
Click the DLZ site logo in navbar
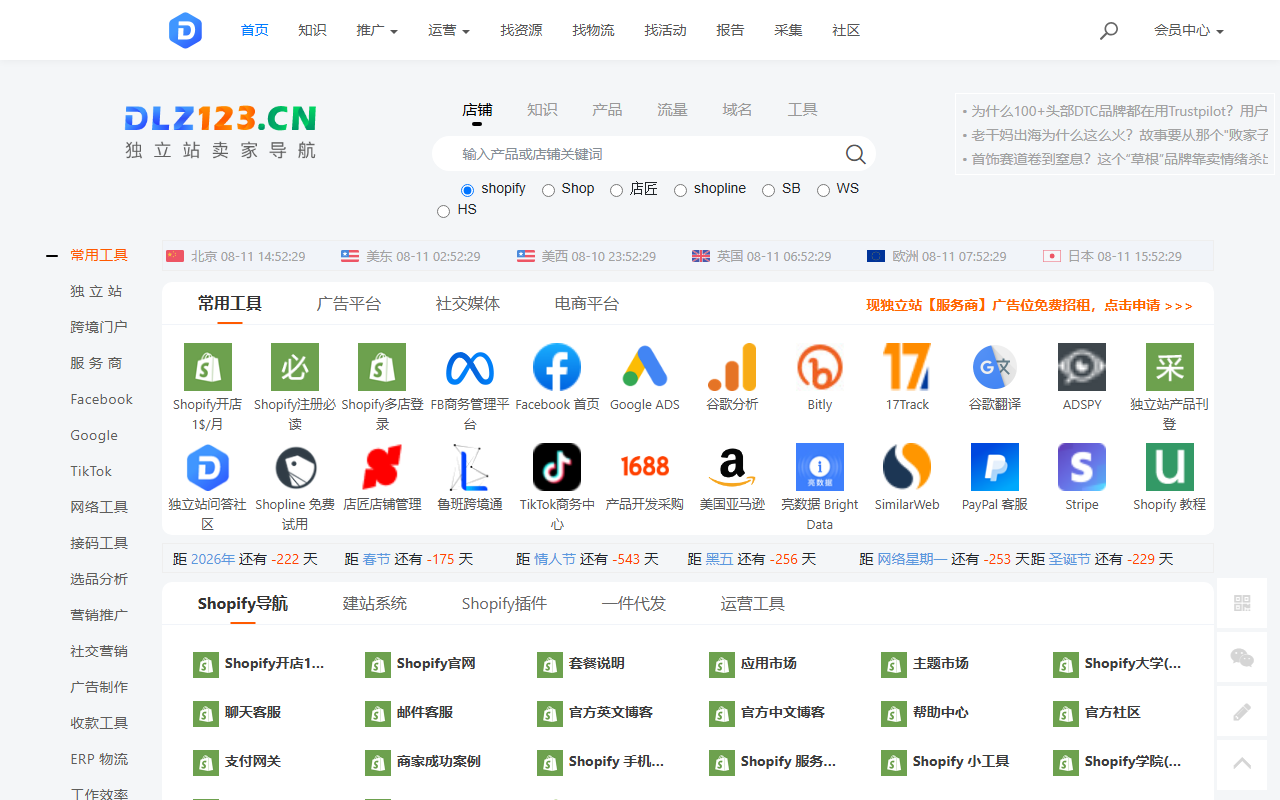coord(186,31)
